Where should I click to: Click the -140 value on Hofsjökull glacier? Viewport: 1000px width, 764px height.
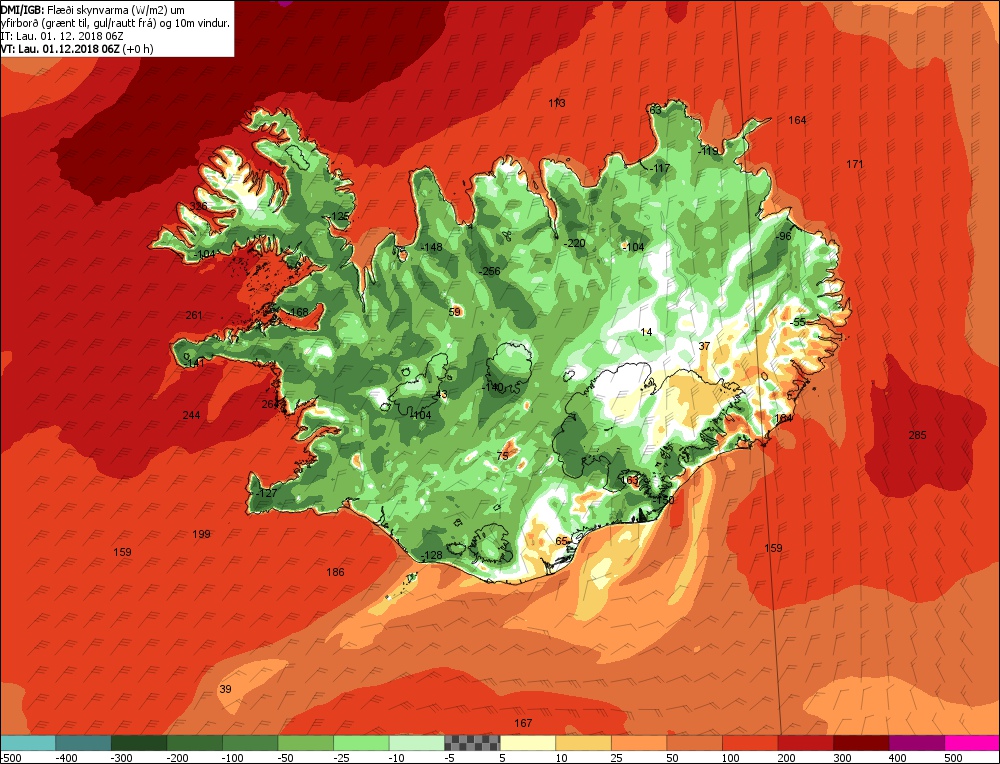coord(492,387)
